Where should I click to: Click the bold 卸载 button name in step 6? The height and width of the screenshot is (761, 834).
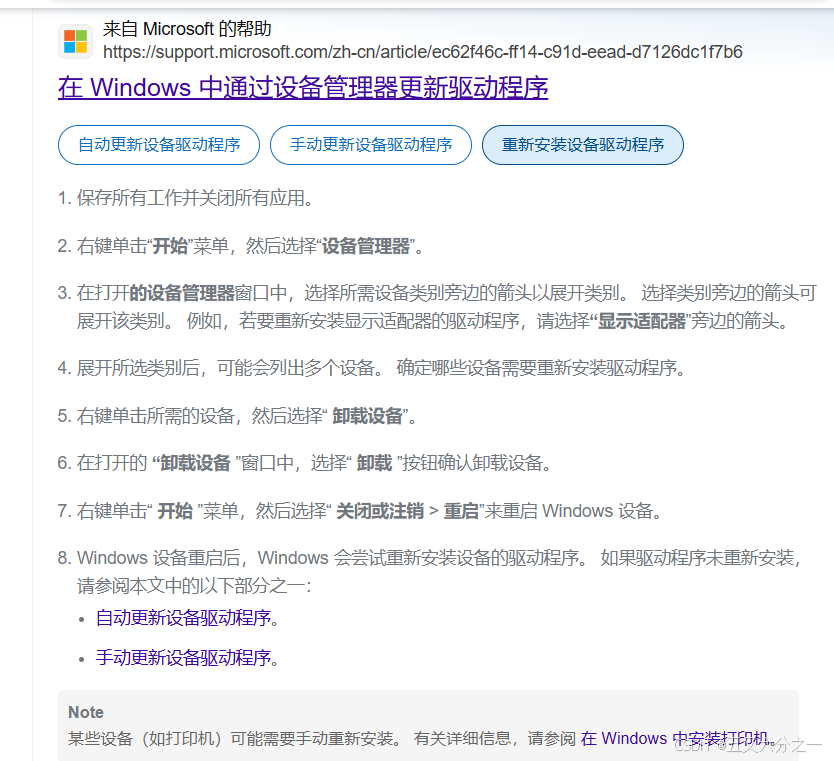374,463
